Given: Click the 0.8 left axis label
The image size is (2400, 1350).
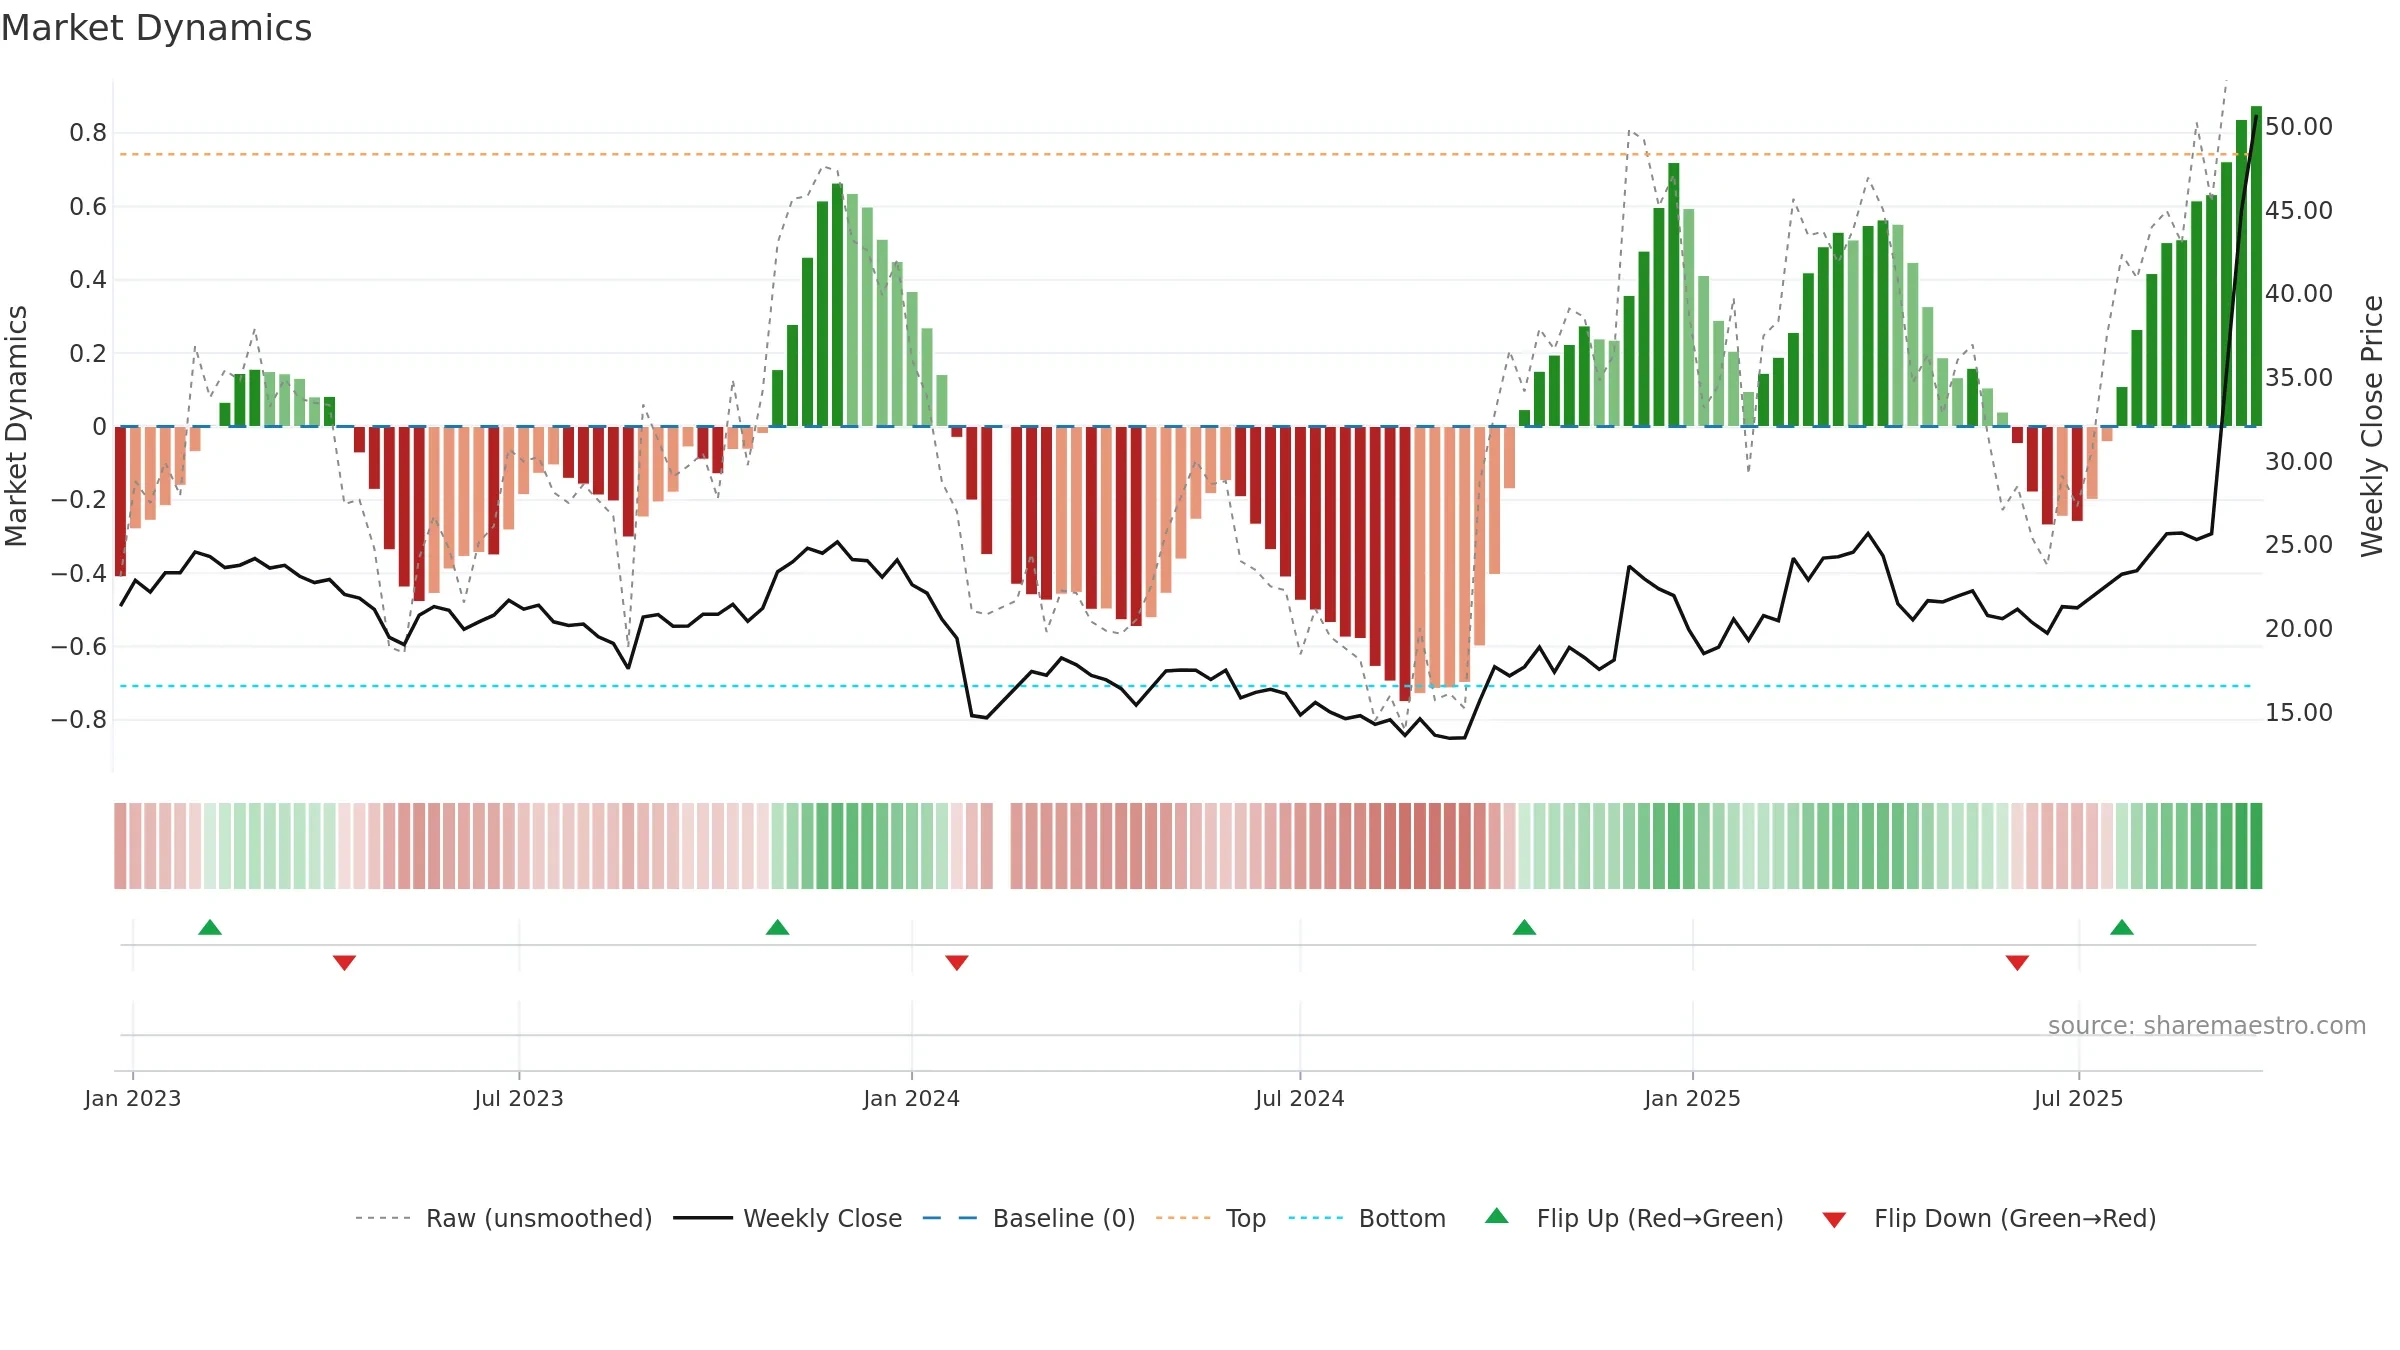Looking at the screenshot, I should [x=88, y=132].
